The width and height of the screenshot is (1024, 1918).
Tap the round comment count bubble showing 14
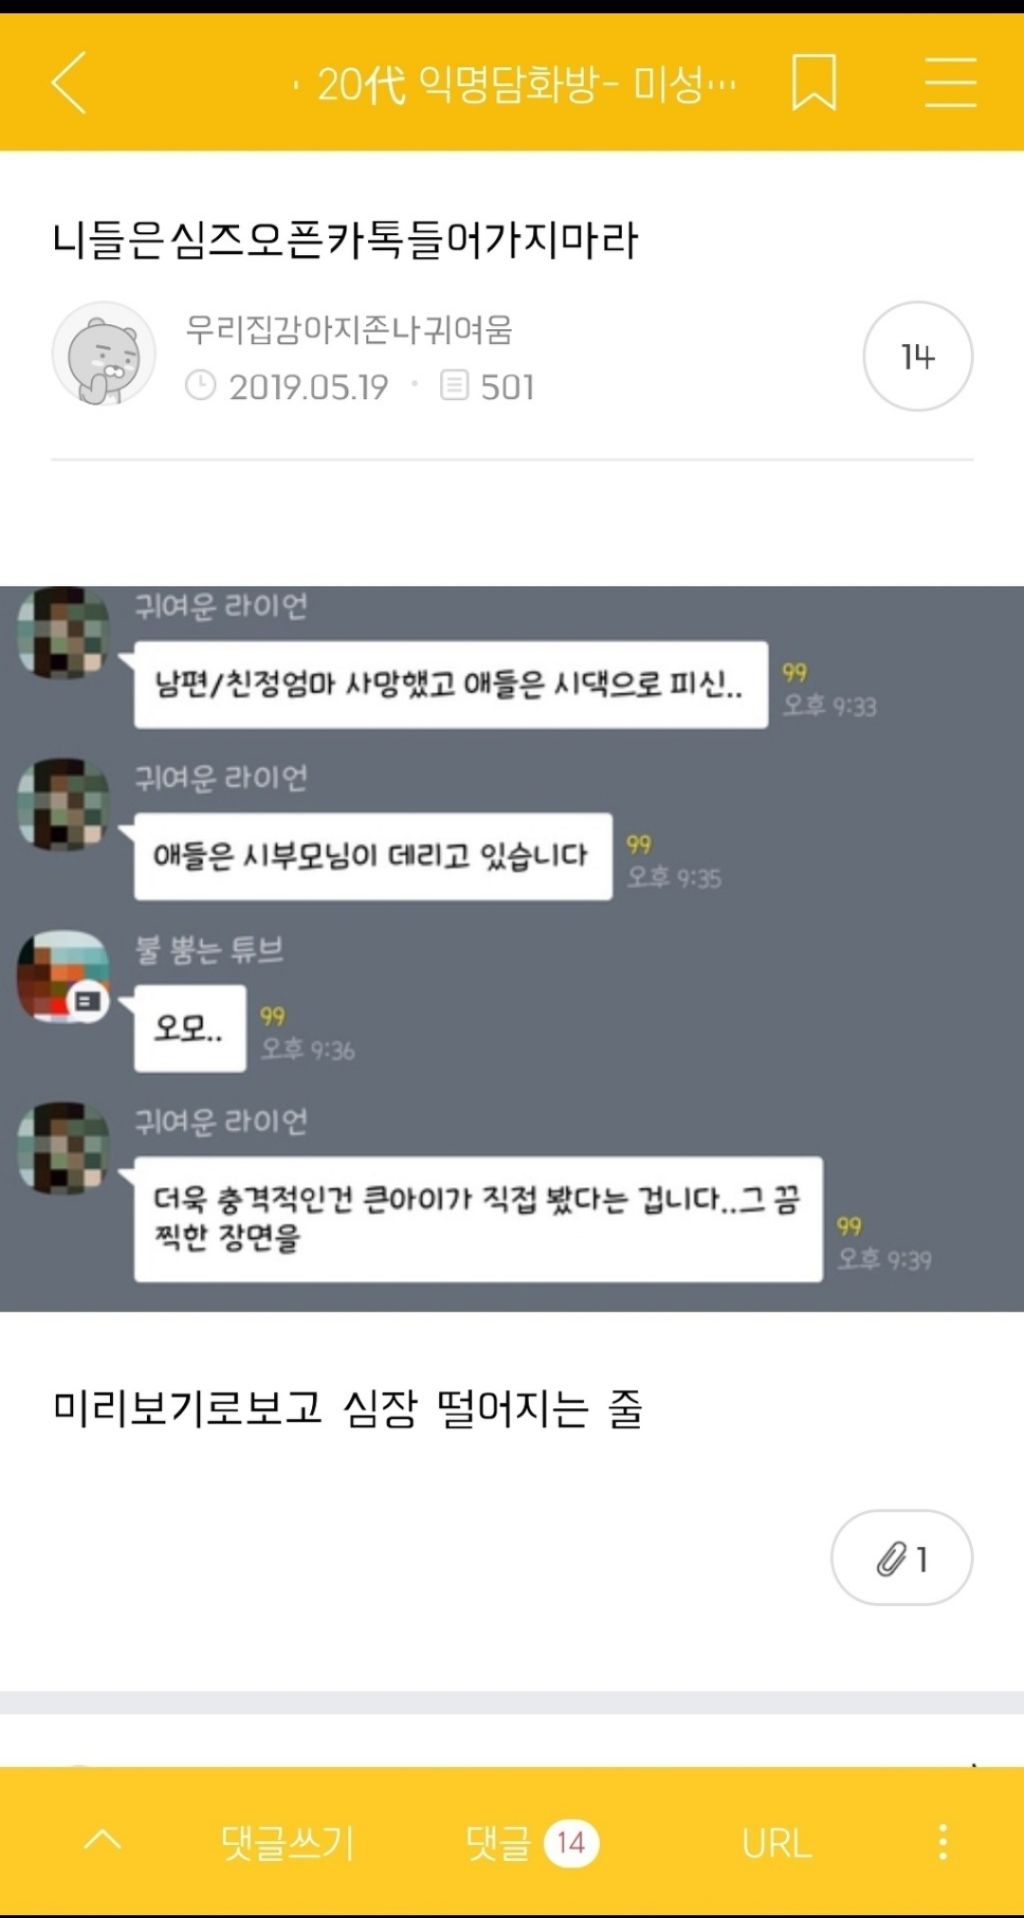[918, 356]
